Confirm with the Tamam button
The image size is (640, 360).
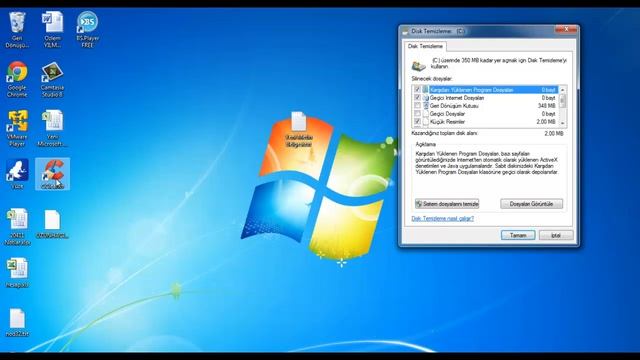pyautogui.click(x=518, y=236)
